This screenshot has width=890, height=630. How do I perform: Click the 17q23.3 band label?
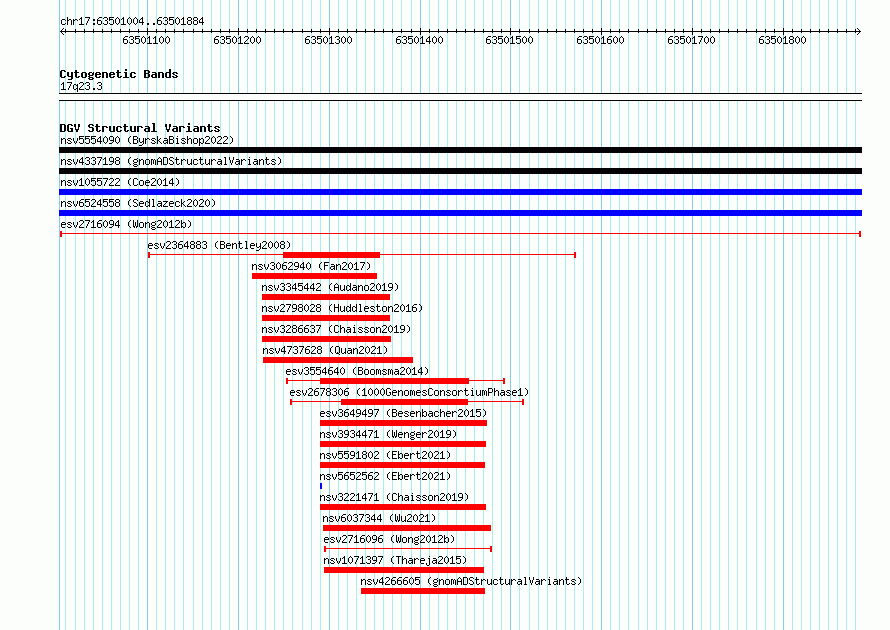81,86
